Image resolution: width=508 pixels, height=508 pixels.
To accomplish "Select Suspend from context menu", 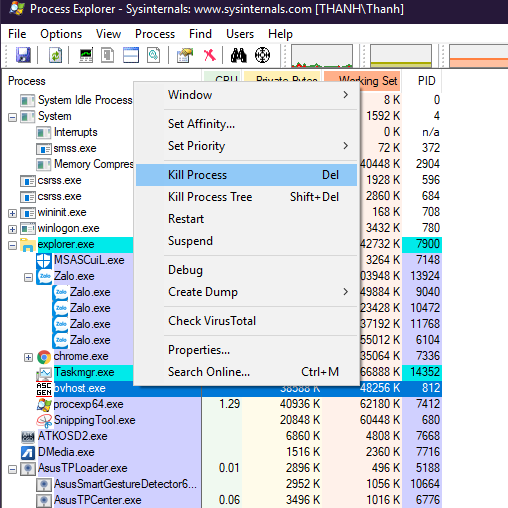I will coord(246,241).
